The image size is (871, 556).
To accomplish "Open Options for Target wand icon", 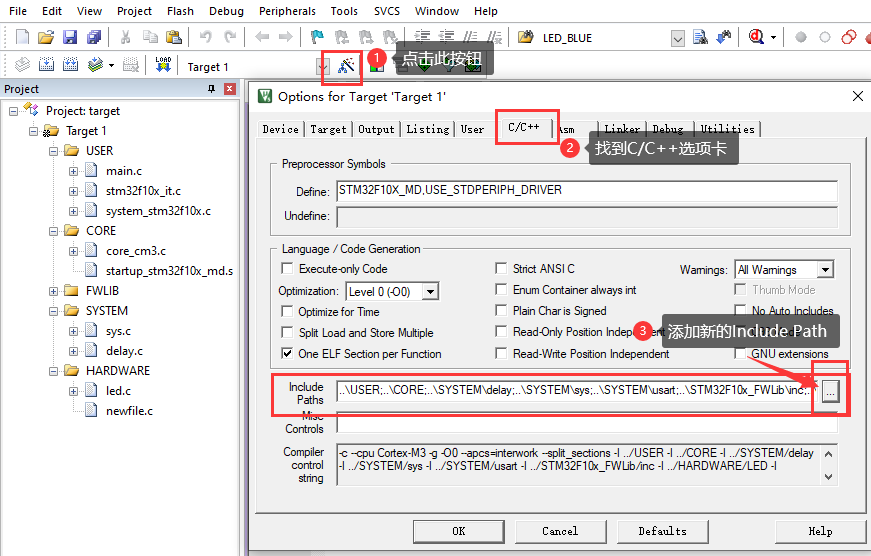I will coord(346,66).
